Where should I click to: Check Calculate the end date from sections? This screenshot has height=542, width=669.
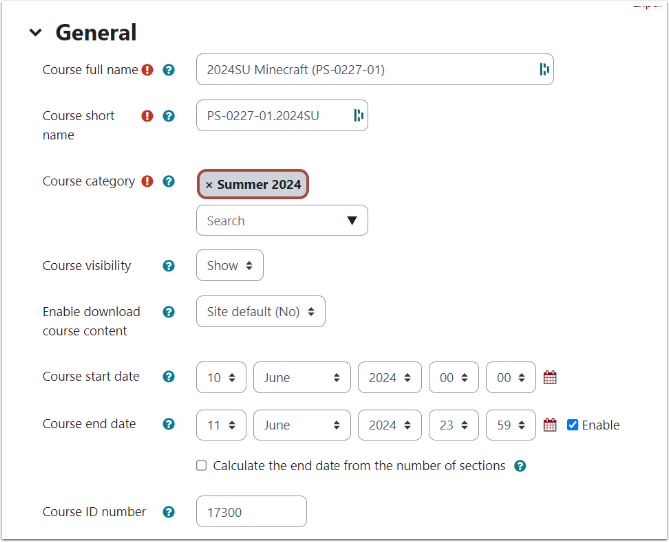click(202, 466)
